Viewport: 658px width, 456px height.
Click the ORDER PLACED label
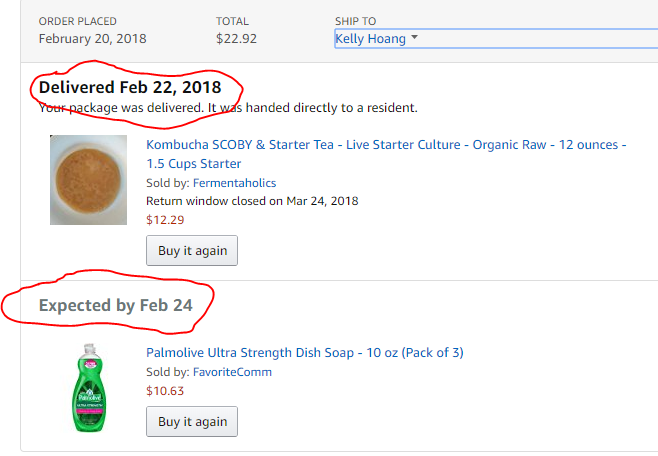78,21
